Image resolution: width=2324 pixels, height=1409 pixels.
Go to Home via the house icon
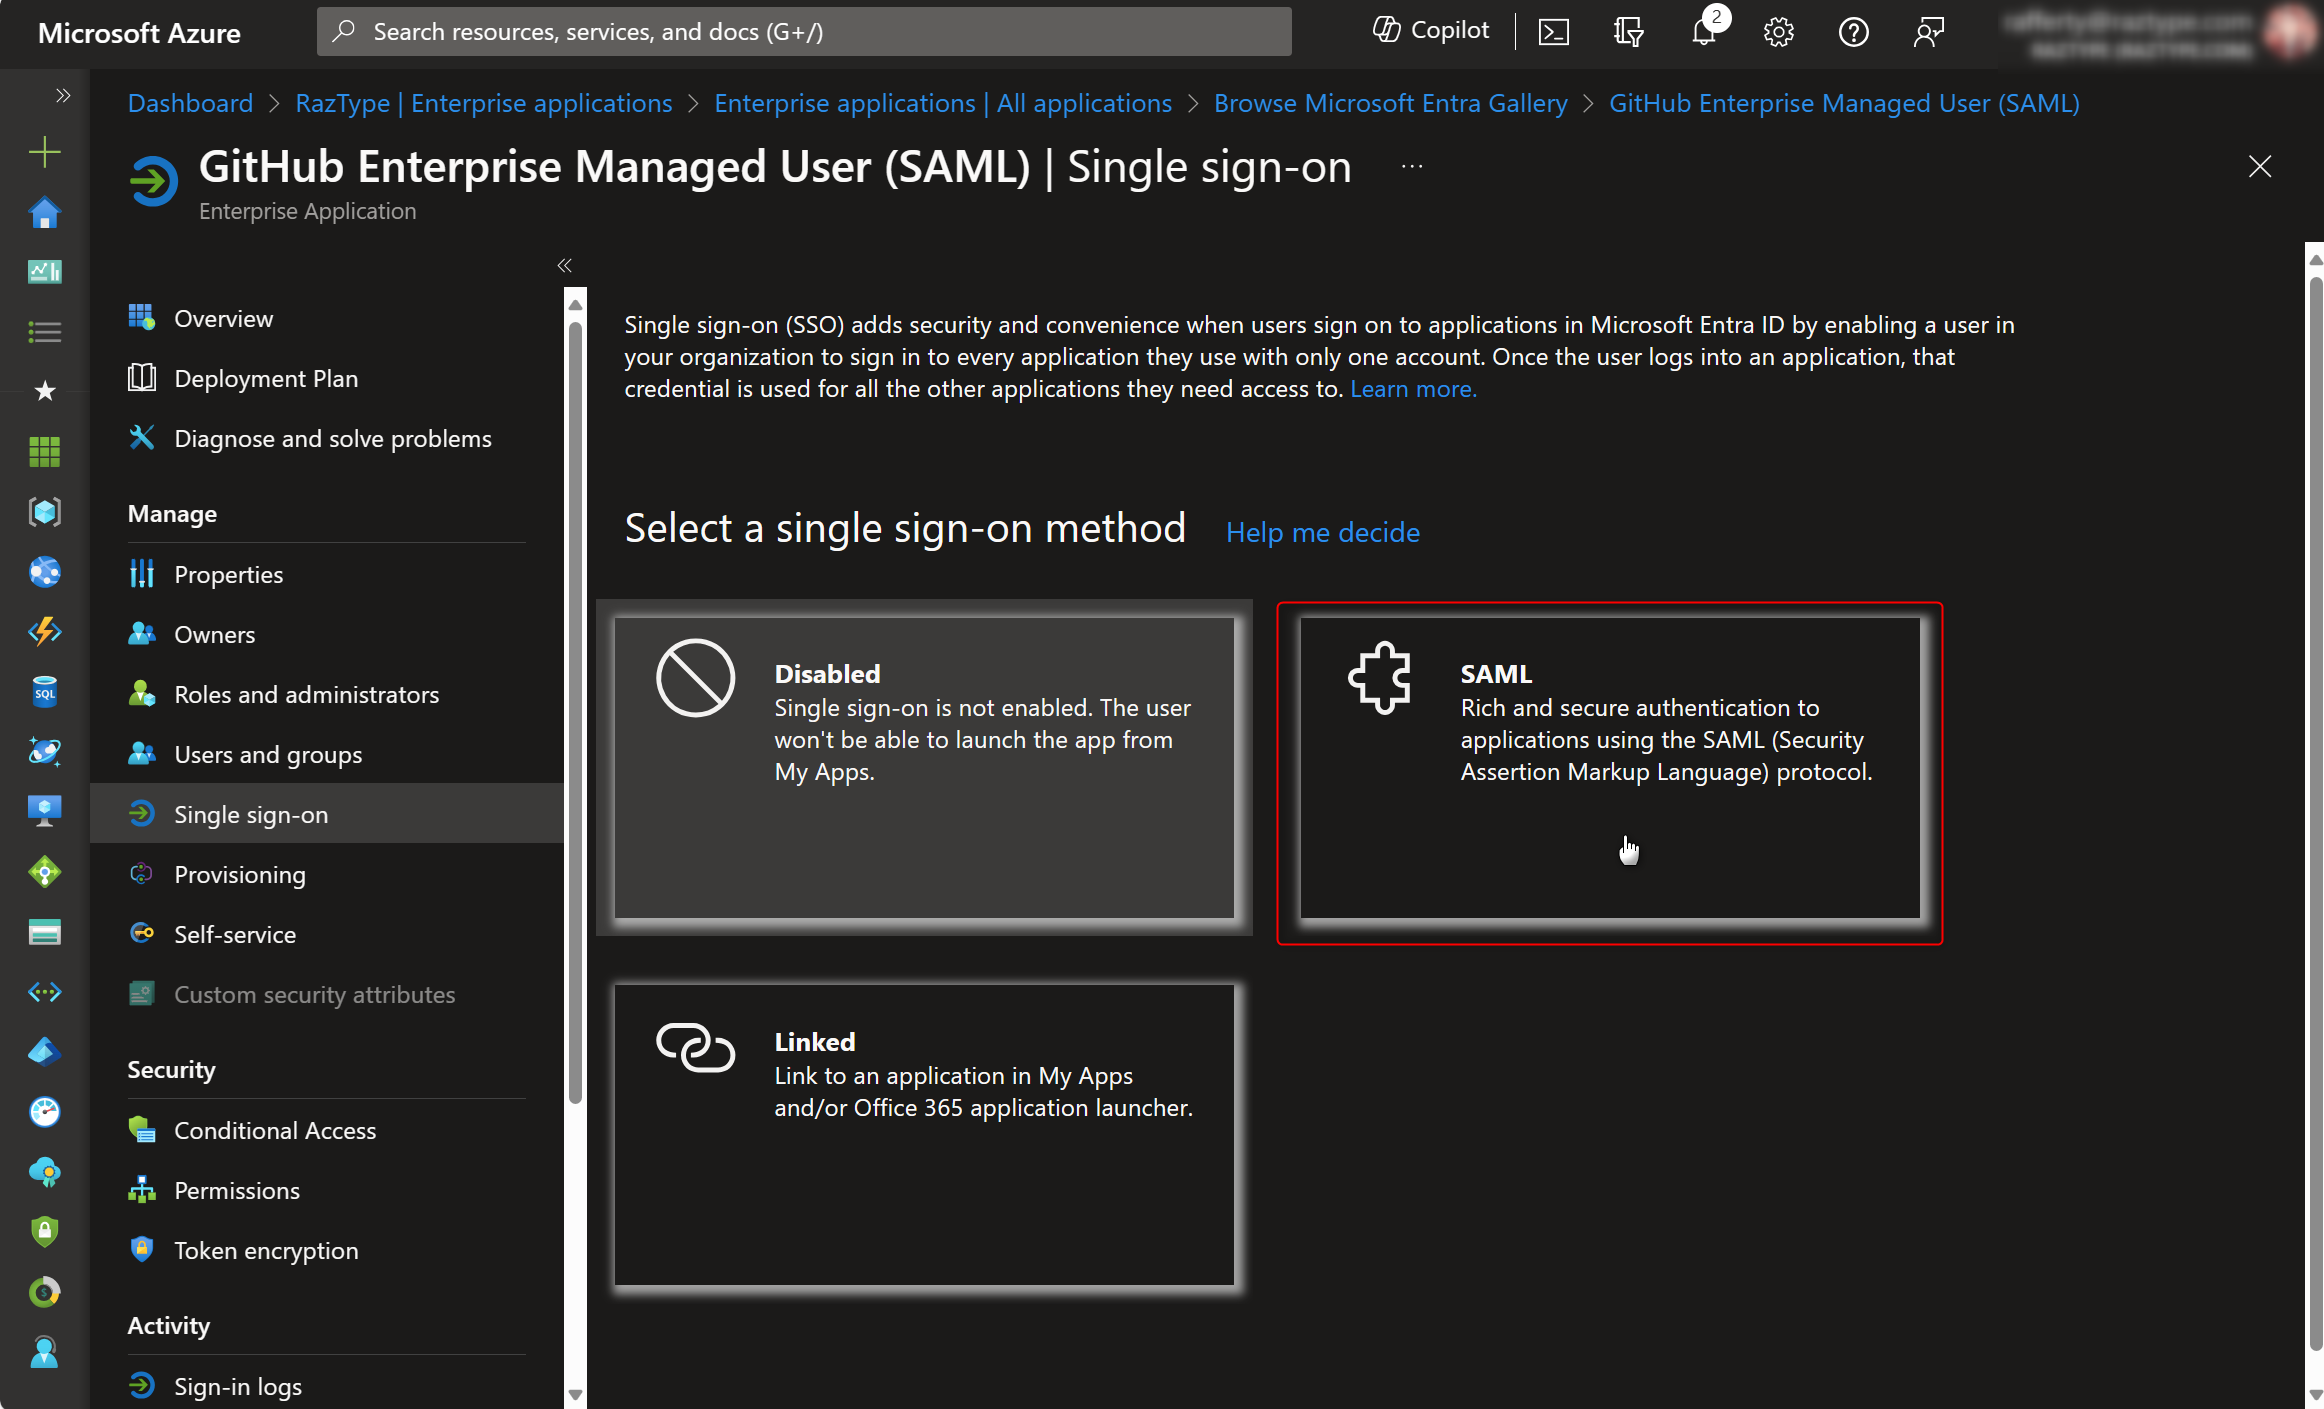tap(44, 212)
